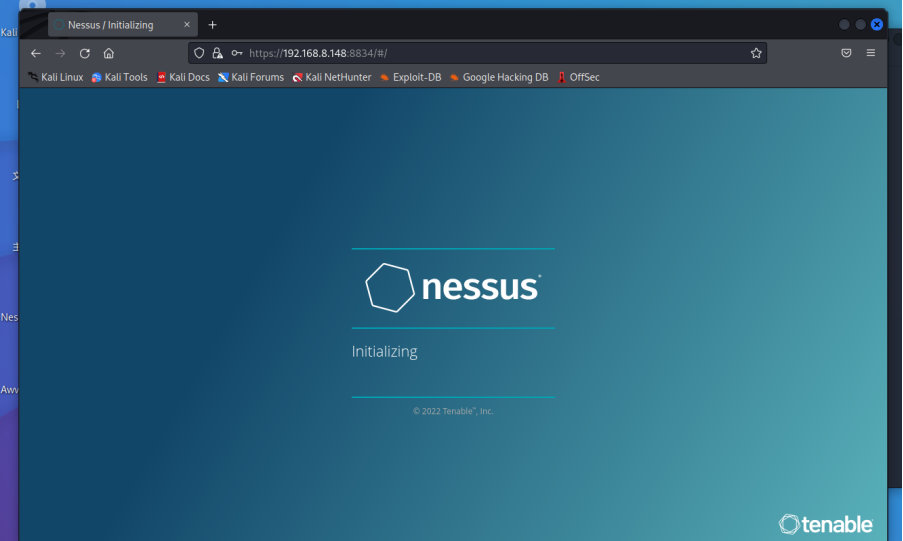Open a new browser tab
The height and width of the screenshot is (541, 903).
pos(213,25)
